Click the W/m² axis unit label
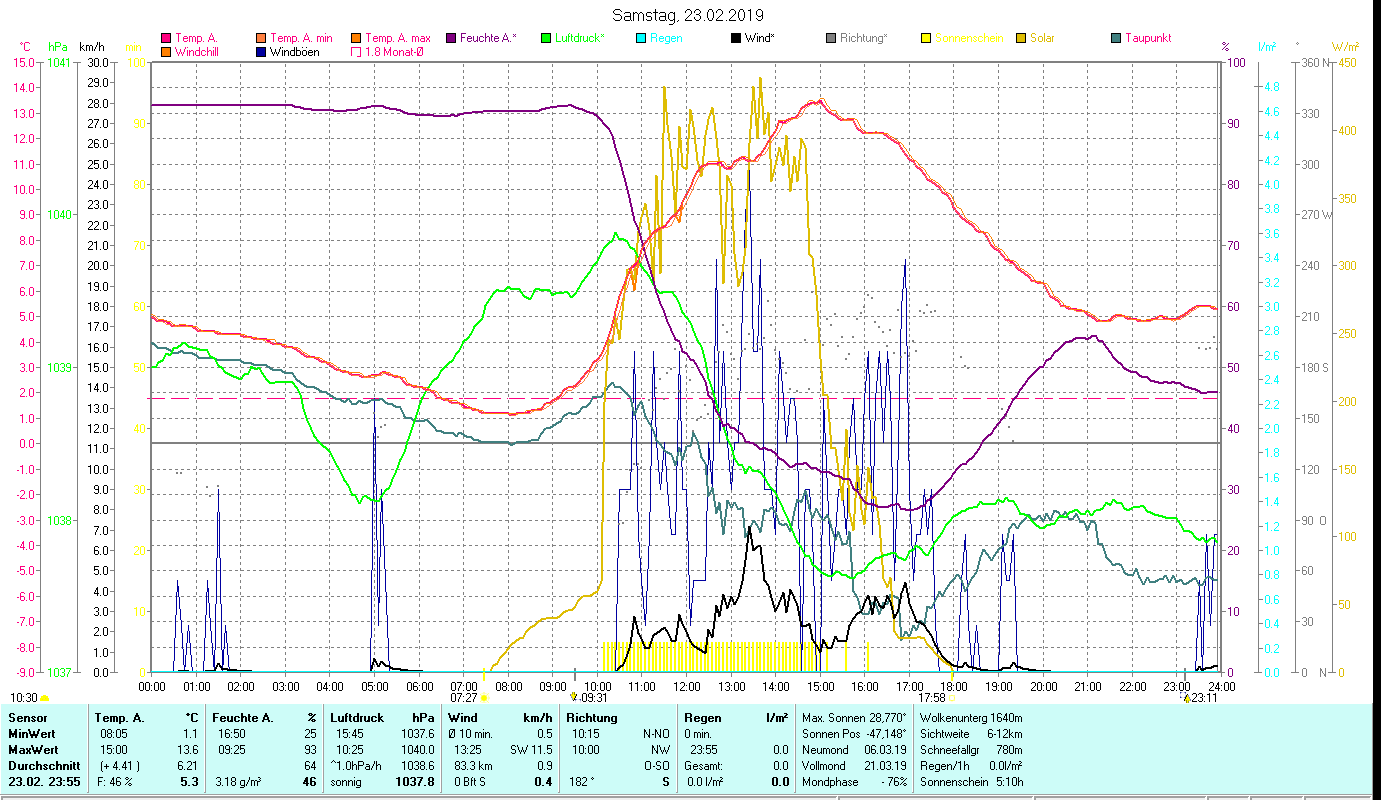Image resolution: width=1381 pixels, height=800 pixels. click(x=1344, y=47)
